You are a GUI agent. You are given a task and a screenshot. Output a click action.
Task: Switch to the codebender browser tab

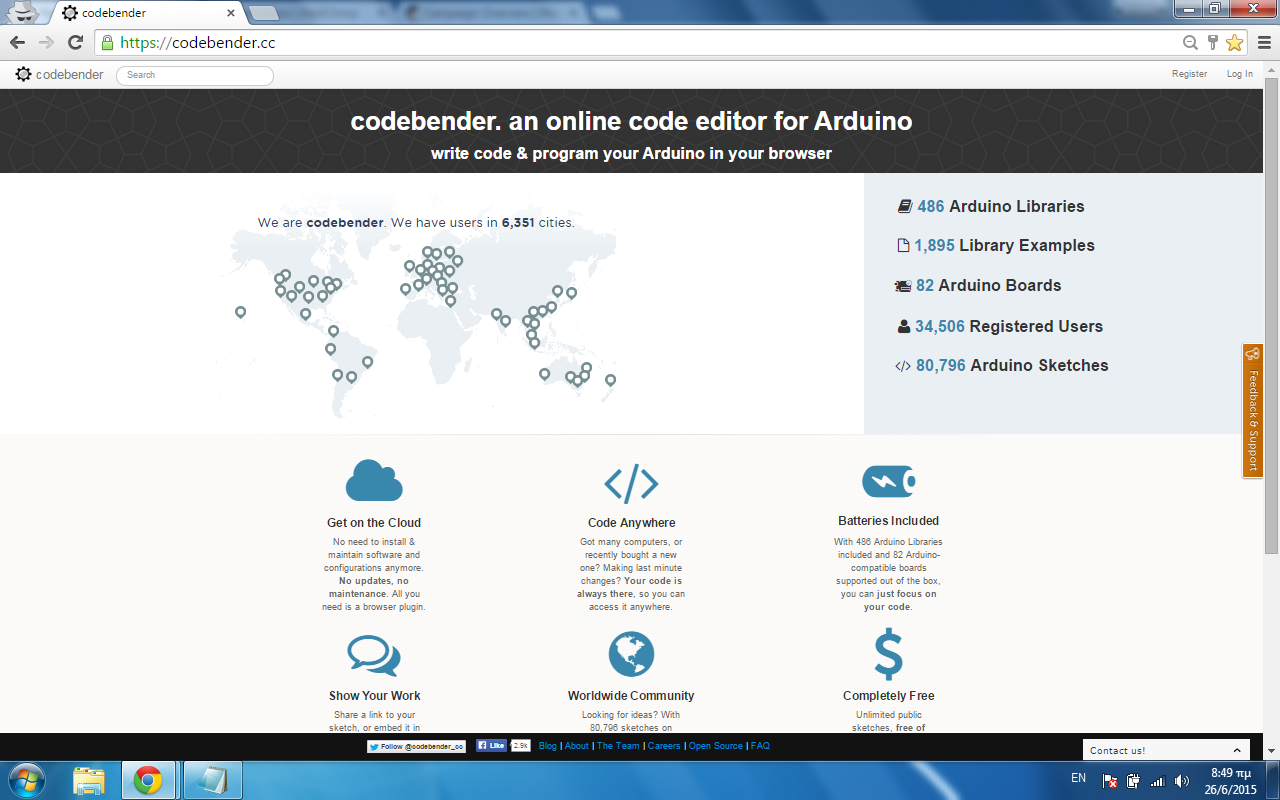pyautogui.click(x=148, y=13)
